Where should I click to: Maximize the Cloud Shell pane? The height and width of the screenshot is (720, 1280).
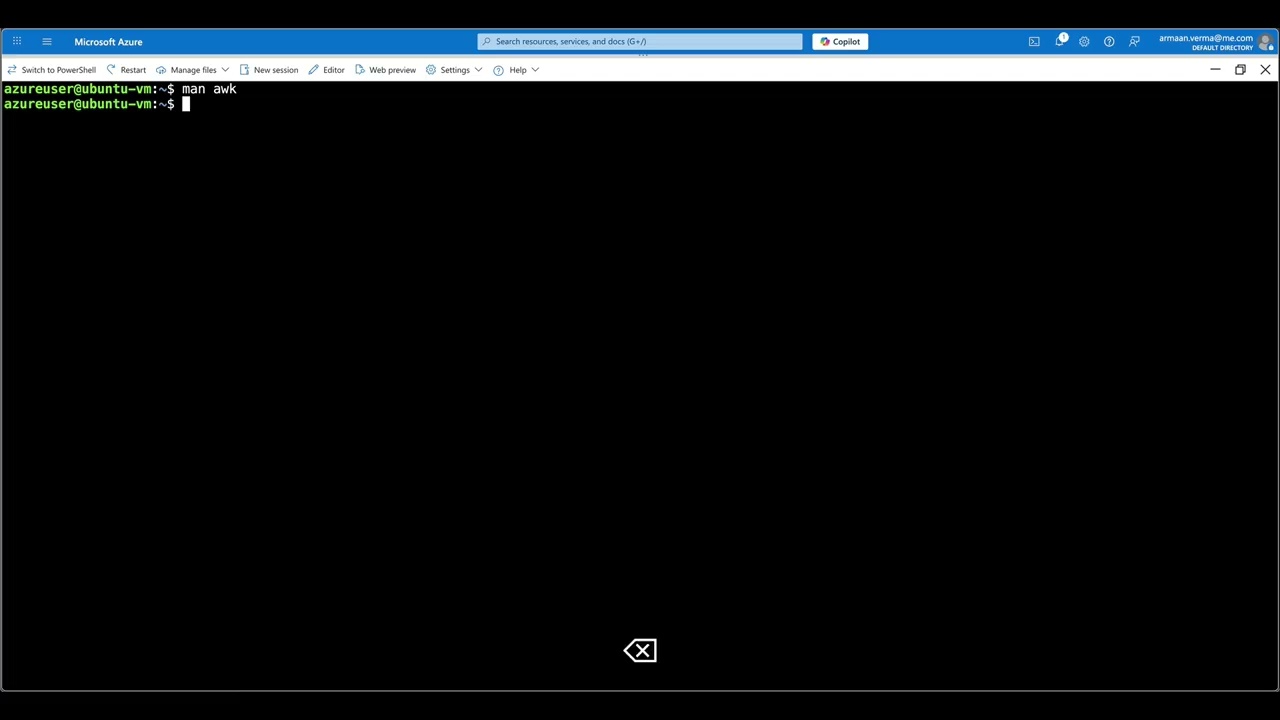tap(1240, 69)
